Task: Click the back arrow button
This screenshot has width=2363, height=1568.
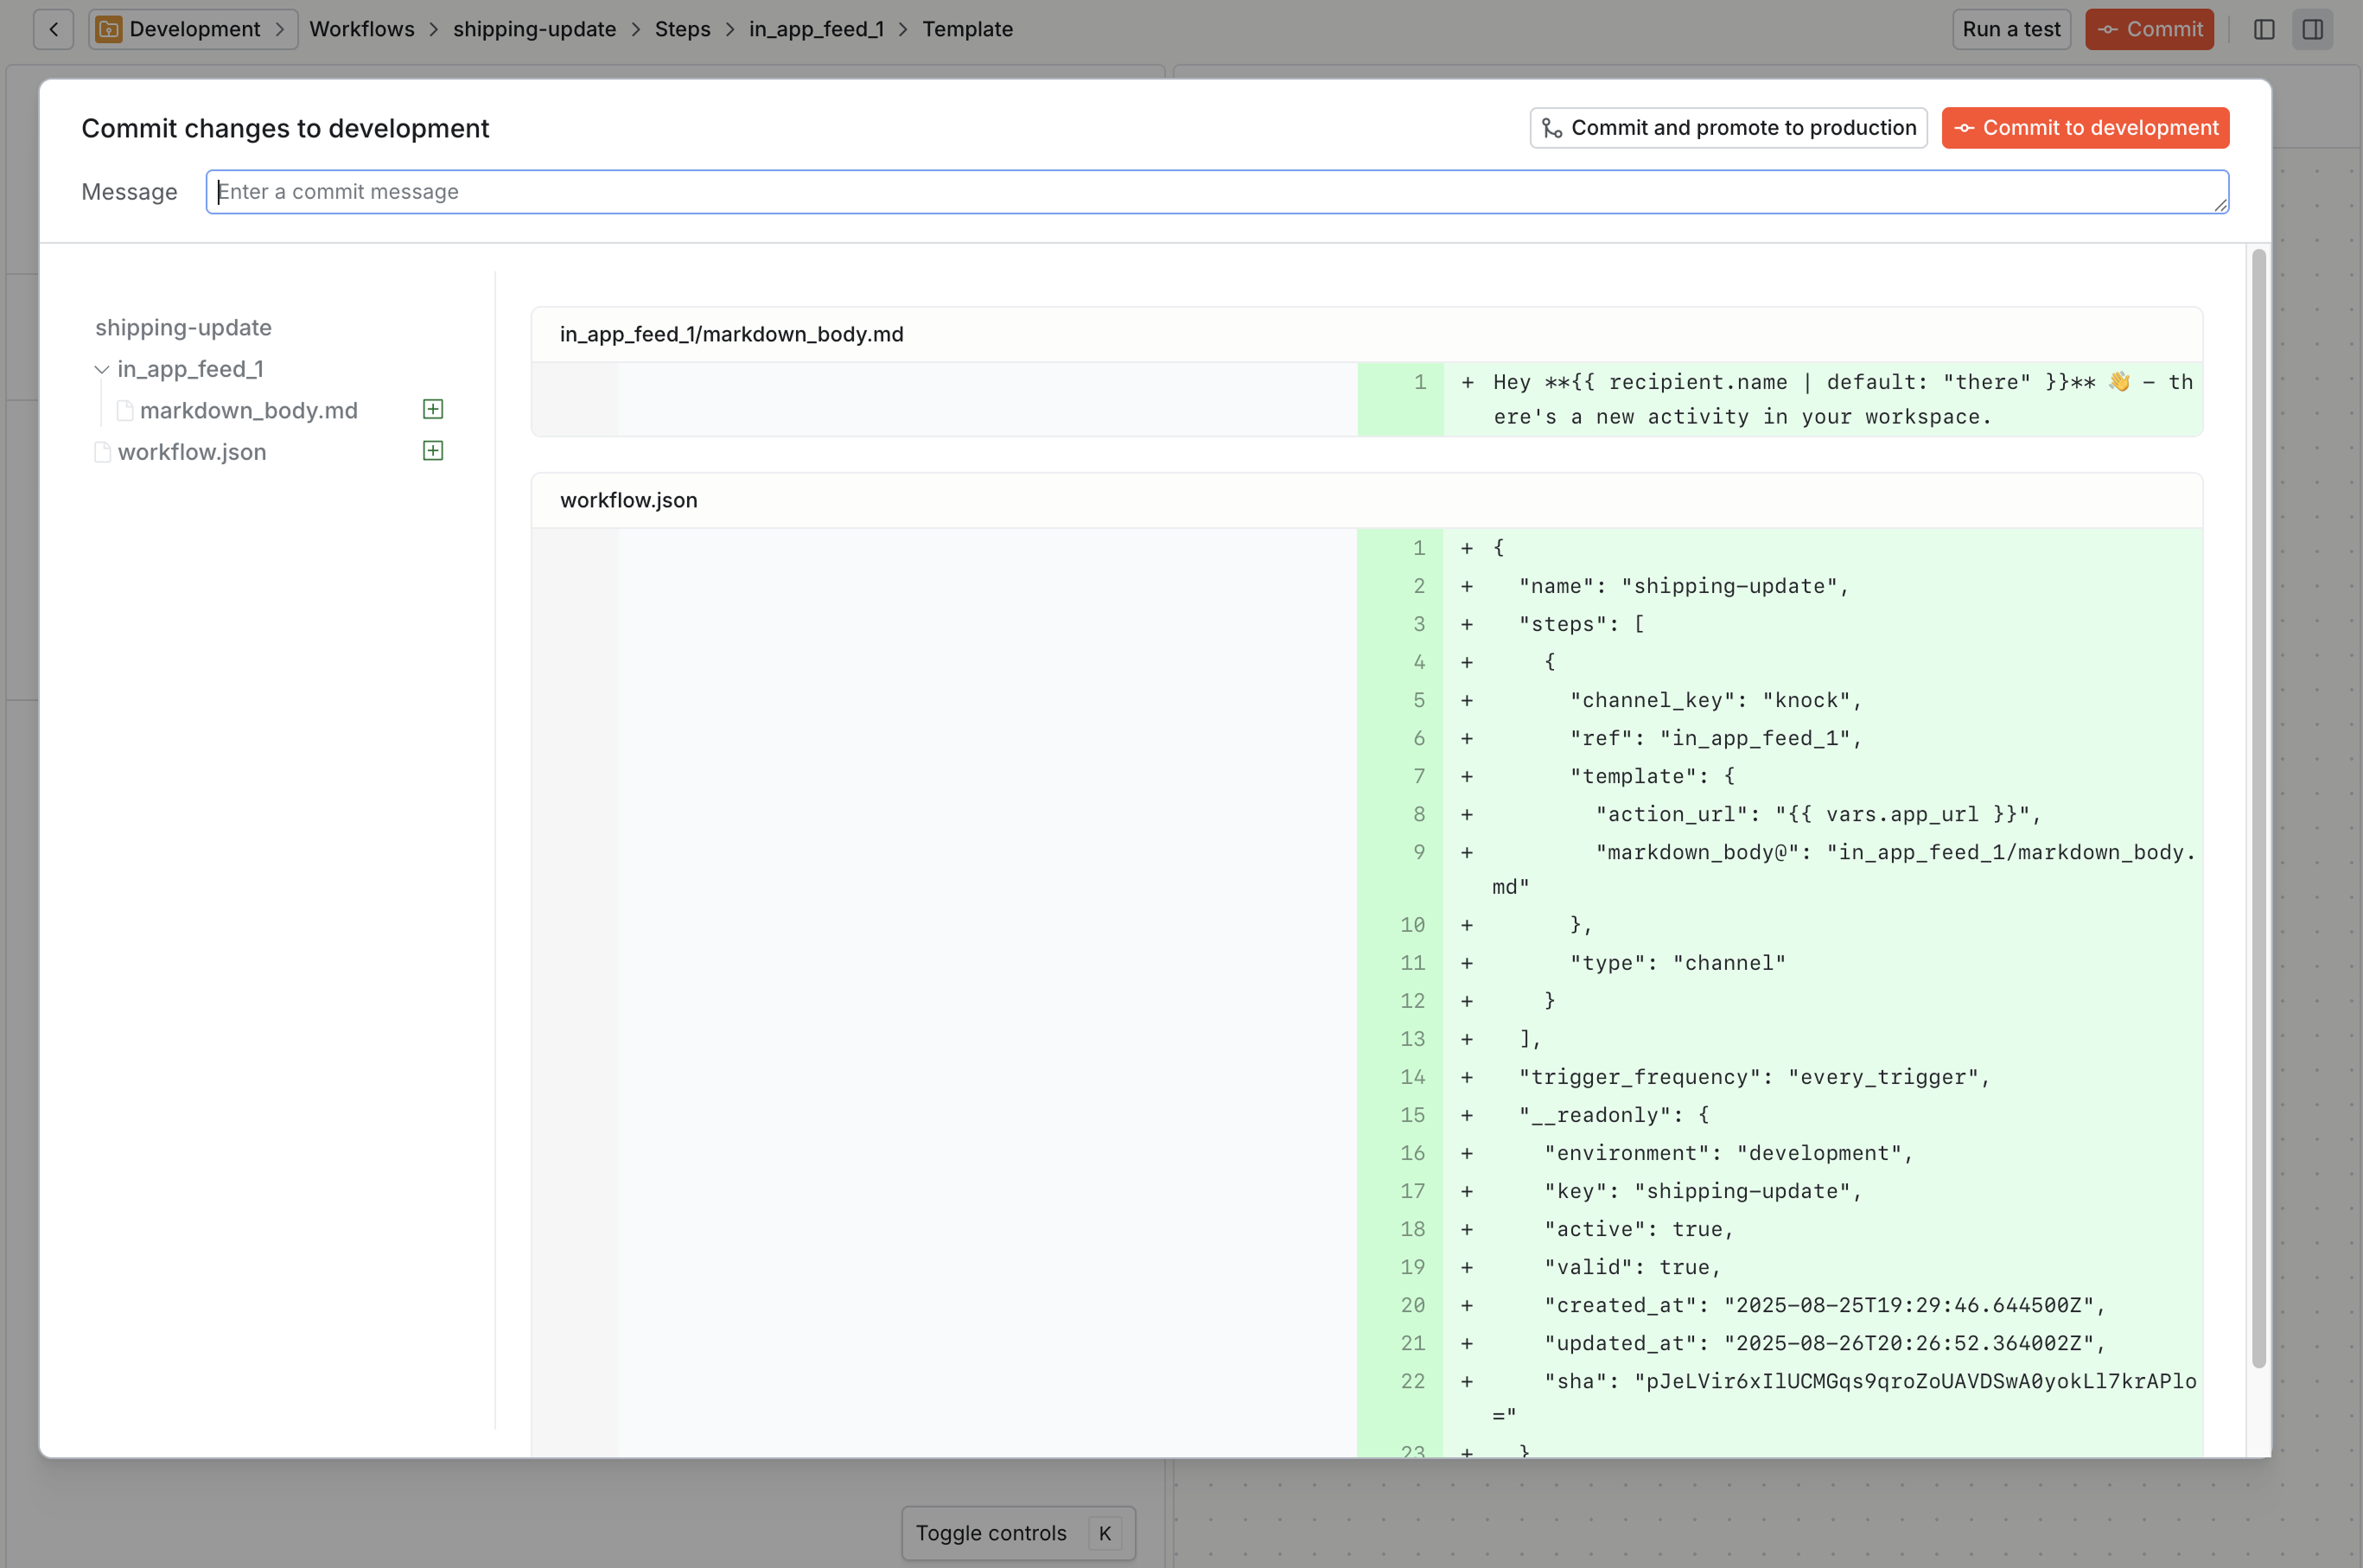Action: click(x=54, y=29)
